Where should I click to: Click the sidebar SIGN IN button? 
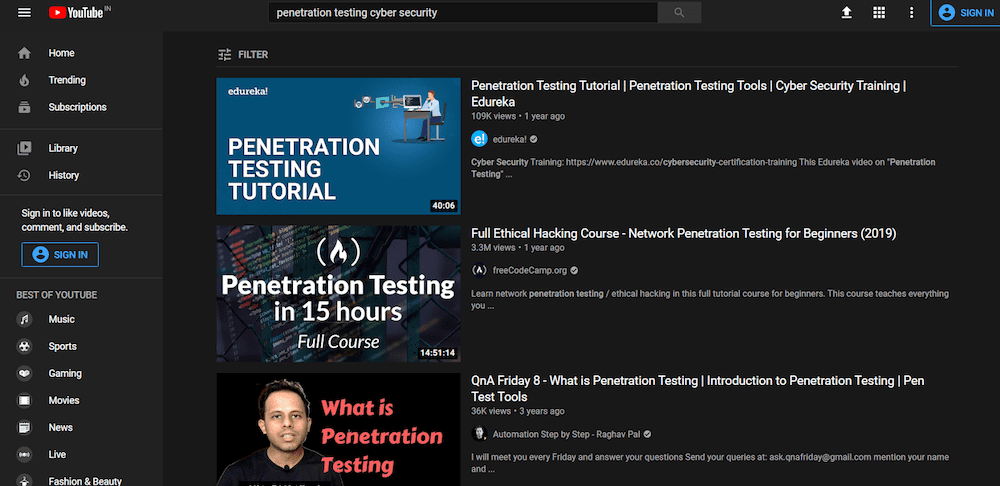[x=60, y=254]
